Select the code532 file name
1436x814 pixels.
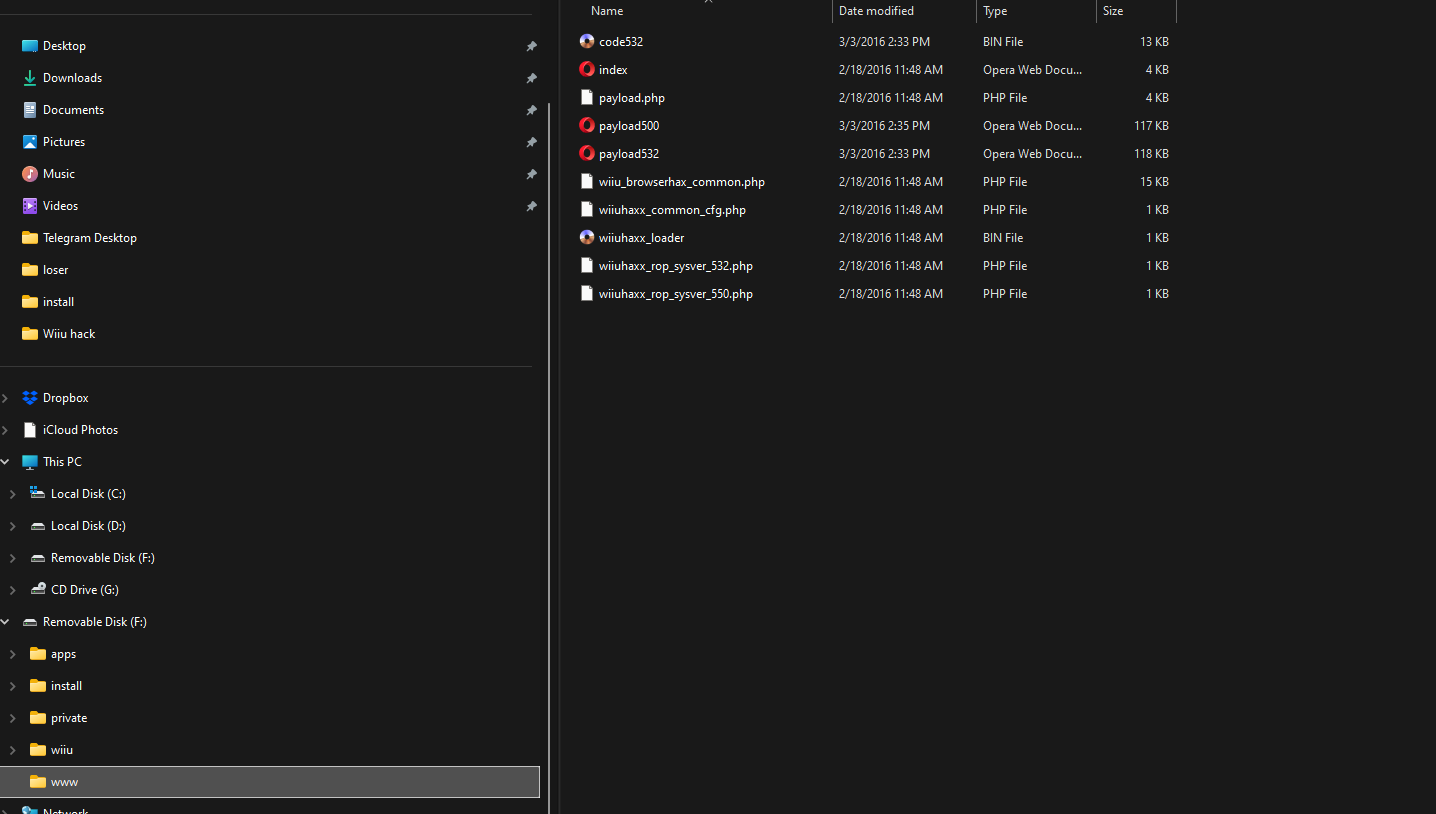tap(621, 42)
